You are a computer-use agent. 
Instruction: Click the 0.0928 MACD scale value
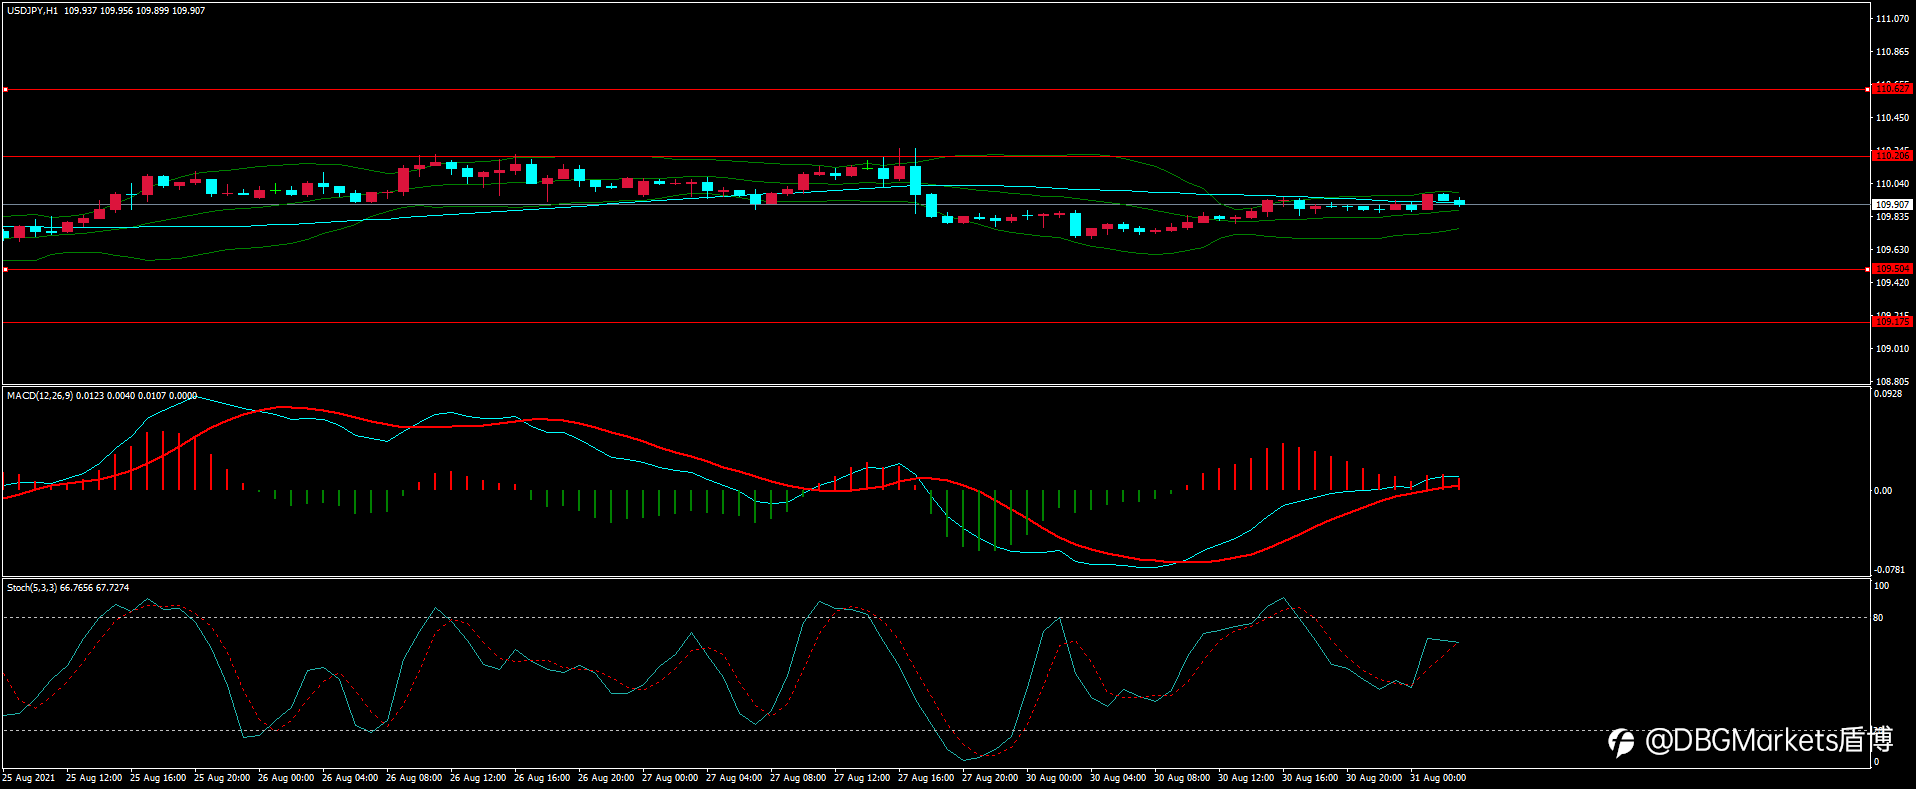[1888, 394]
